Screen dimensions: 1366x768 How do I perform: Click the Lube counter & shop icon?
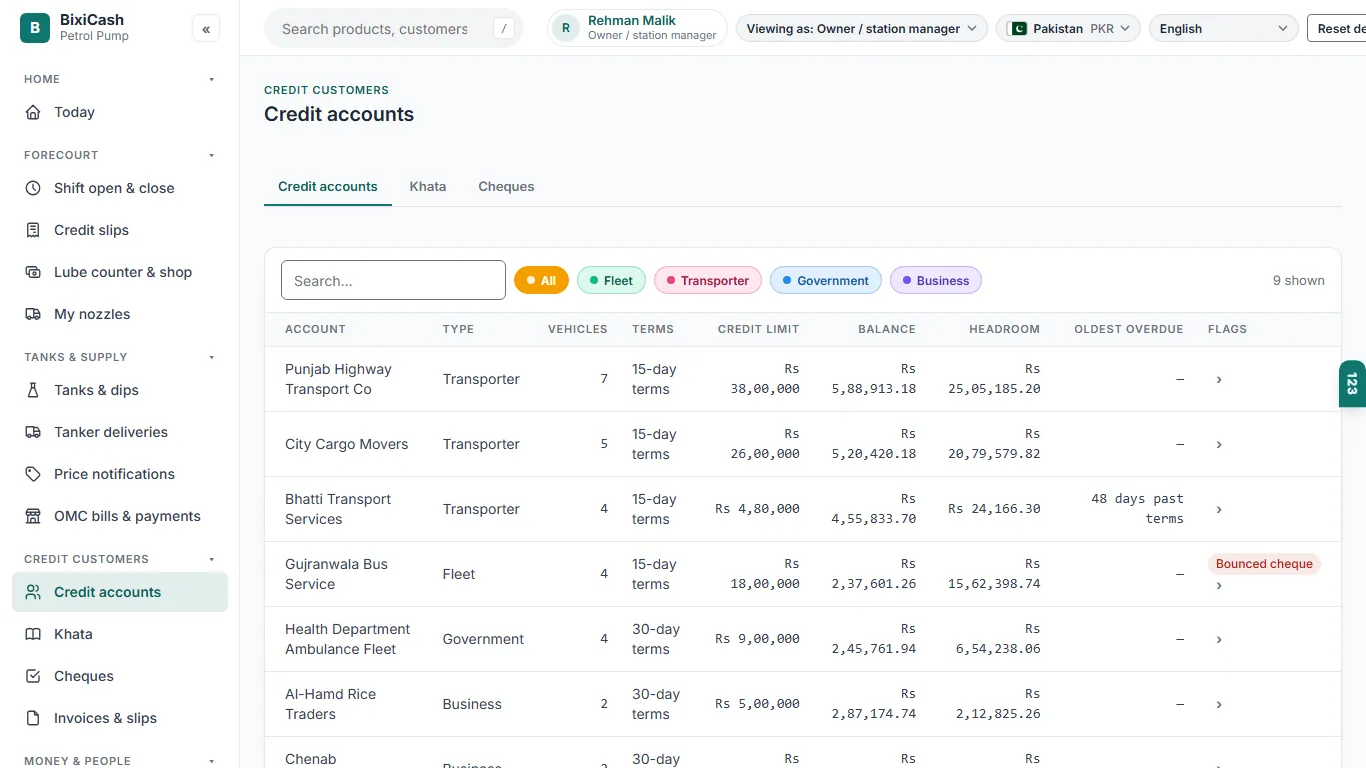click(33, 272)
